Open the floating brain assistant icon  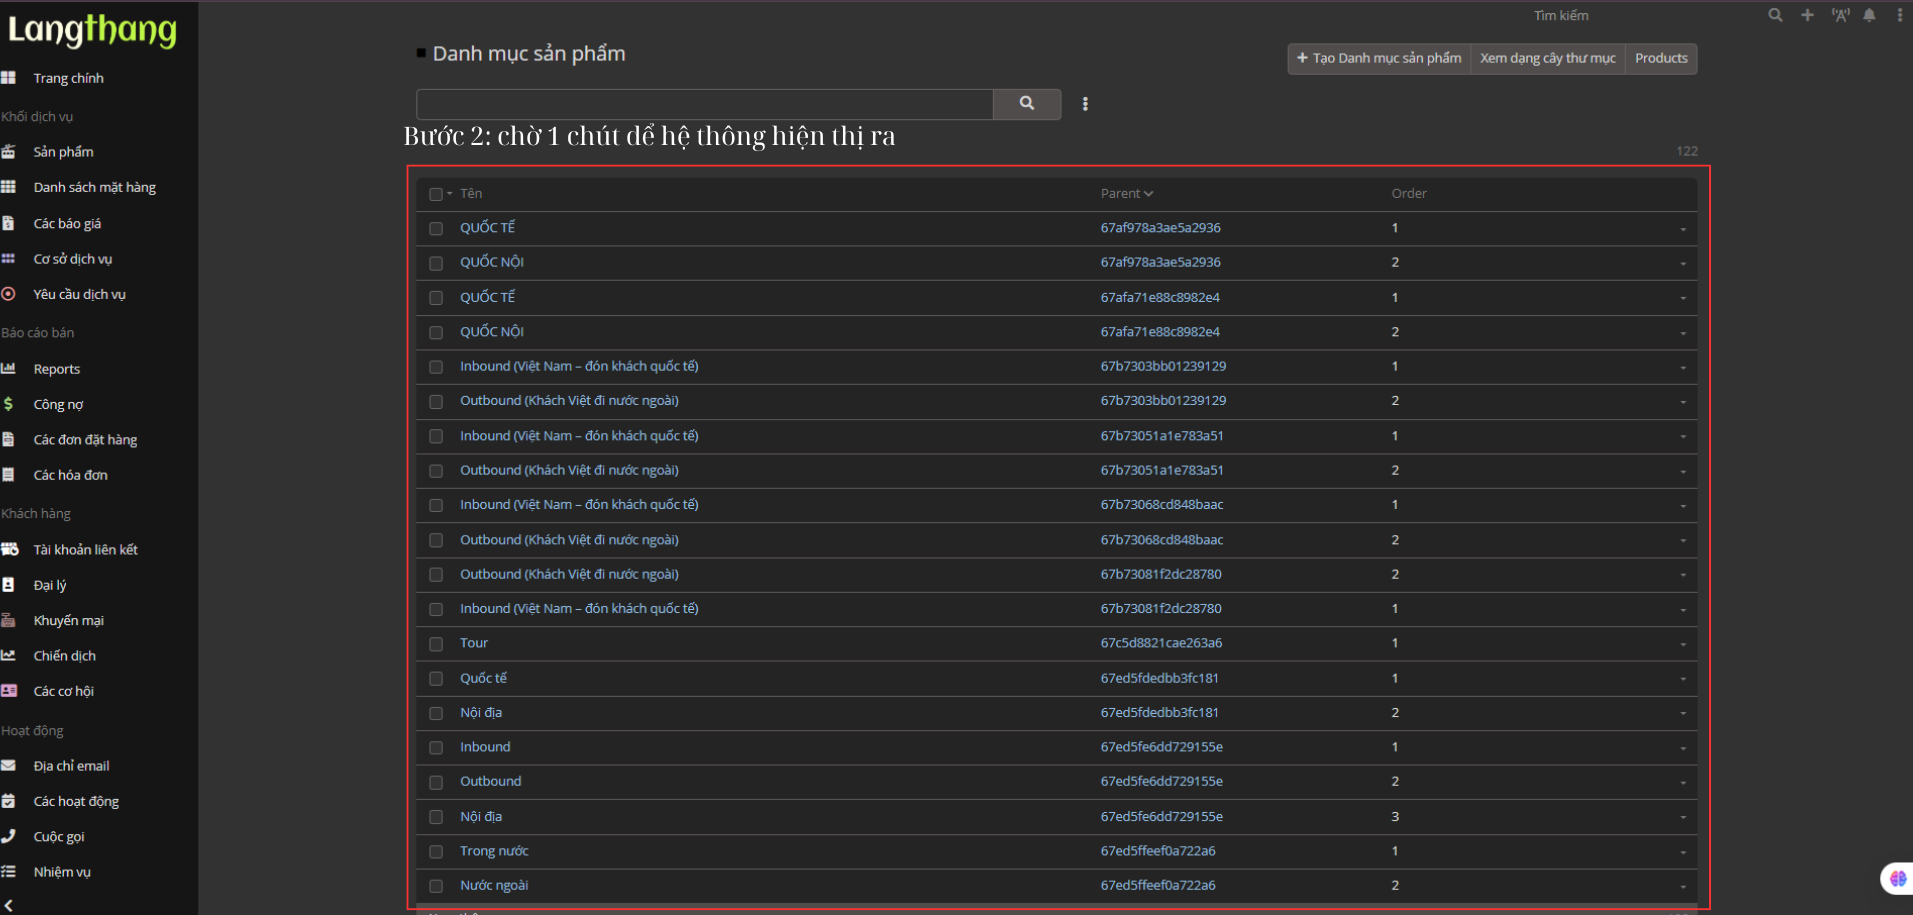[1897, 878]
